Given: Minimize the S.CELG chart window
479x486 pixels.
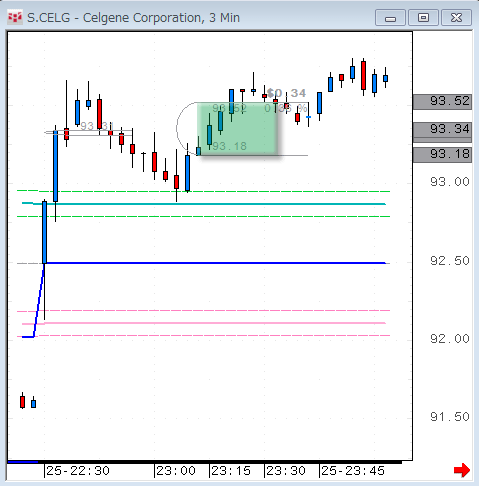Looking at the screenshot, I should click(x=390, y=18).
